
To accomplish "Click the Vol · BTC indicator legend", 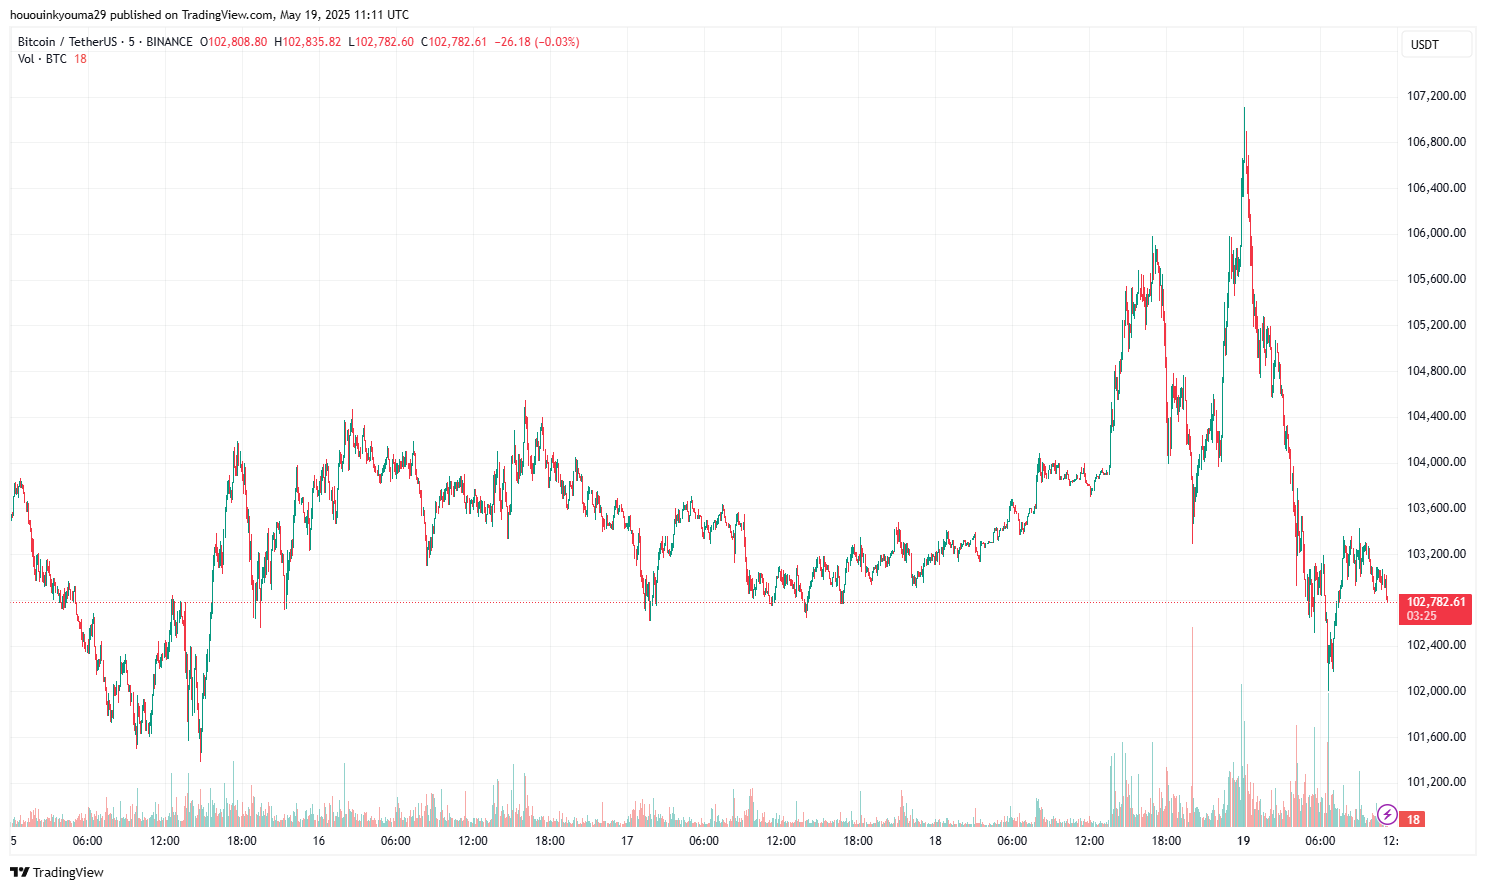I will pos(42,59).
